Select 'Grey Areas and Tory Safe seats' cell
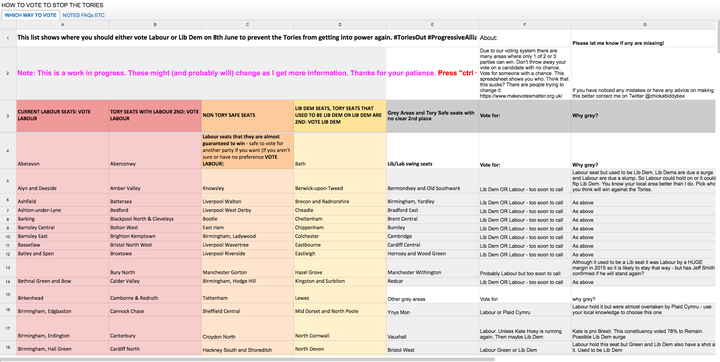This screenshot has height=362, width=720. pos(432,116)
